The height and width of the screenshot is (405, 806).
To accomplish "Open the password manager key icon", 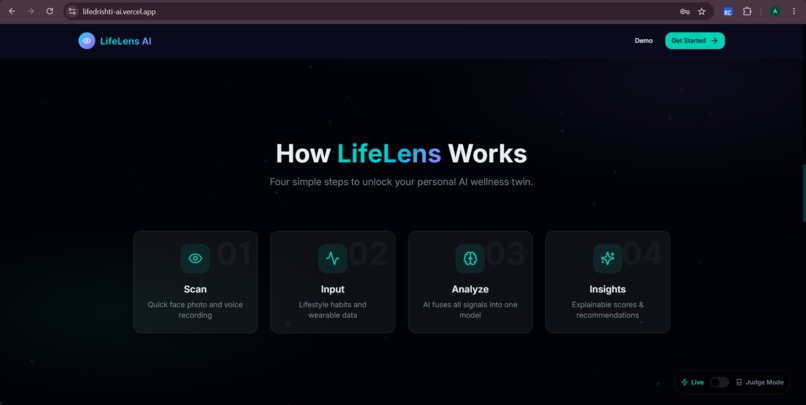I will click(685, 11).
